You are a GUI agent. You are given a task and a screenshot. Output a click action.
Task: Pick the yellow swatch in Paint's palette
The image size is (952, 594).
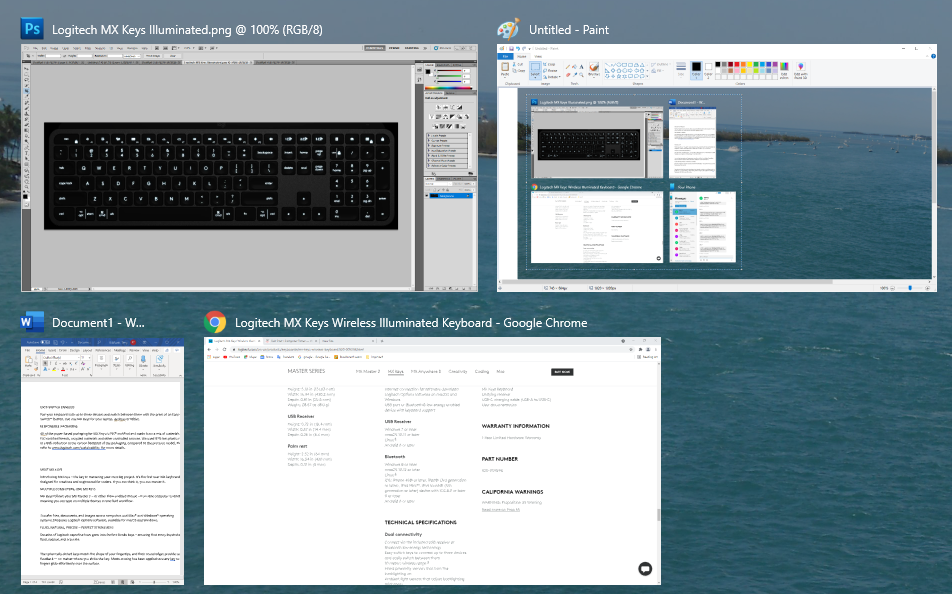(x=750, y=64)
